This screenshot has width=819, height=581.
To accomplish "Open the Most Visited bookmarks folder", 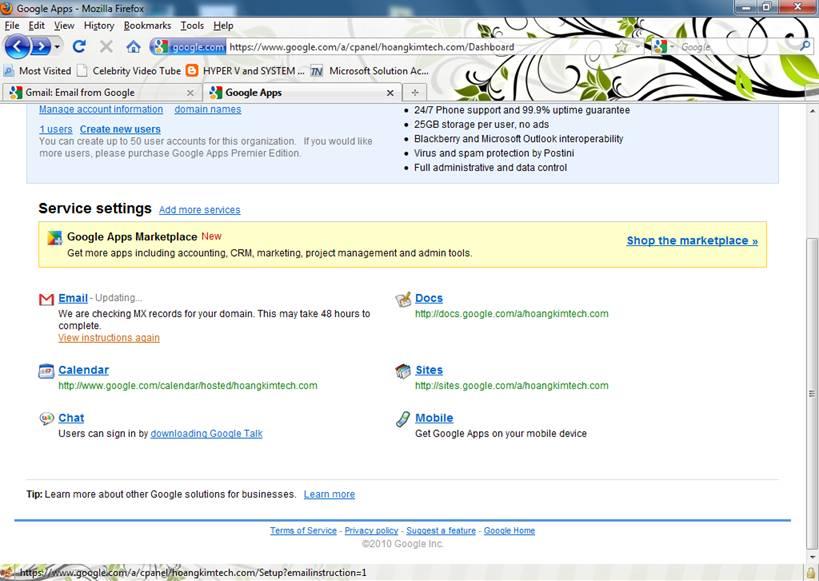I will (37, 71).
